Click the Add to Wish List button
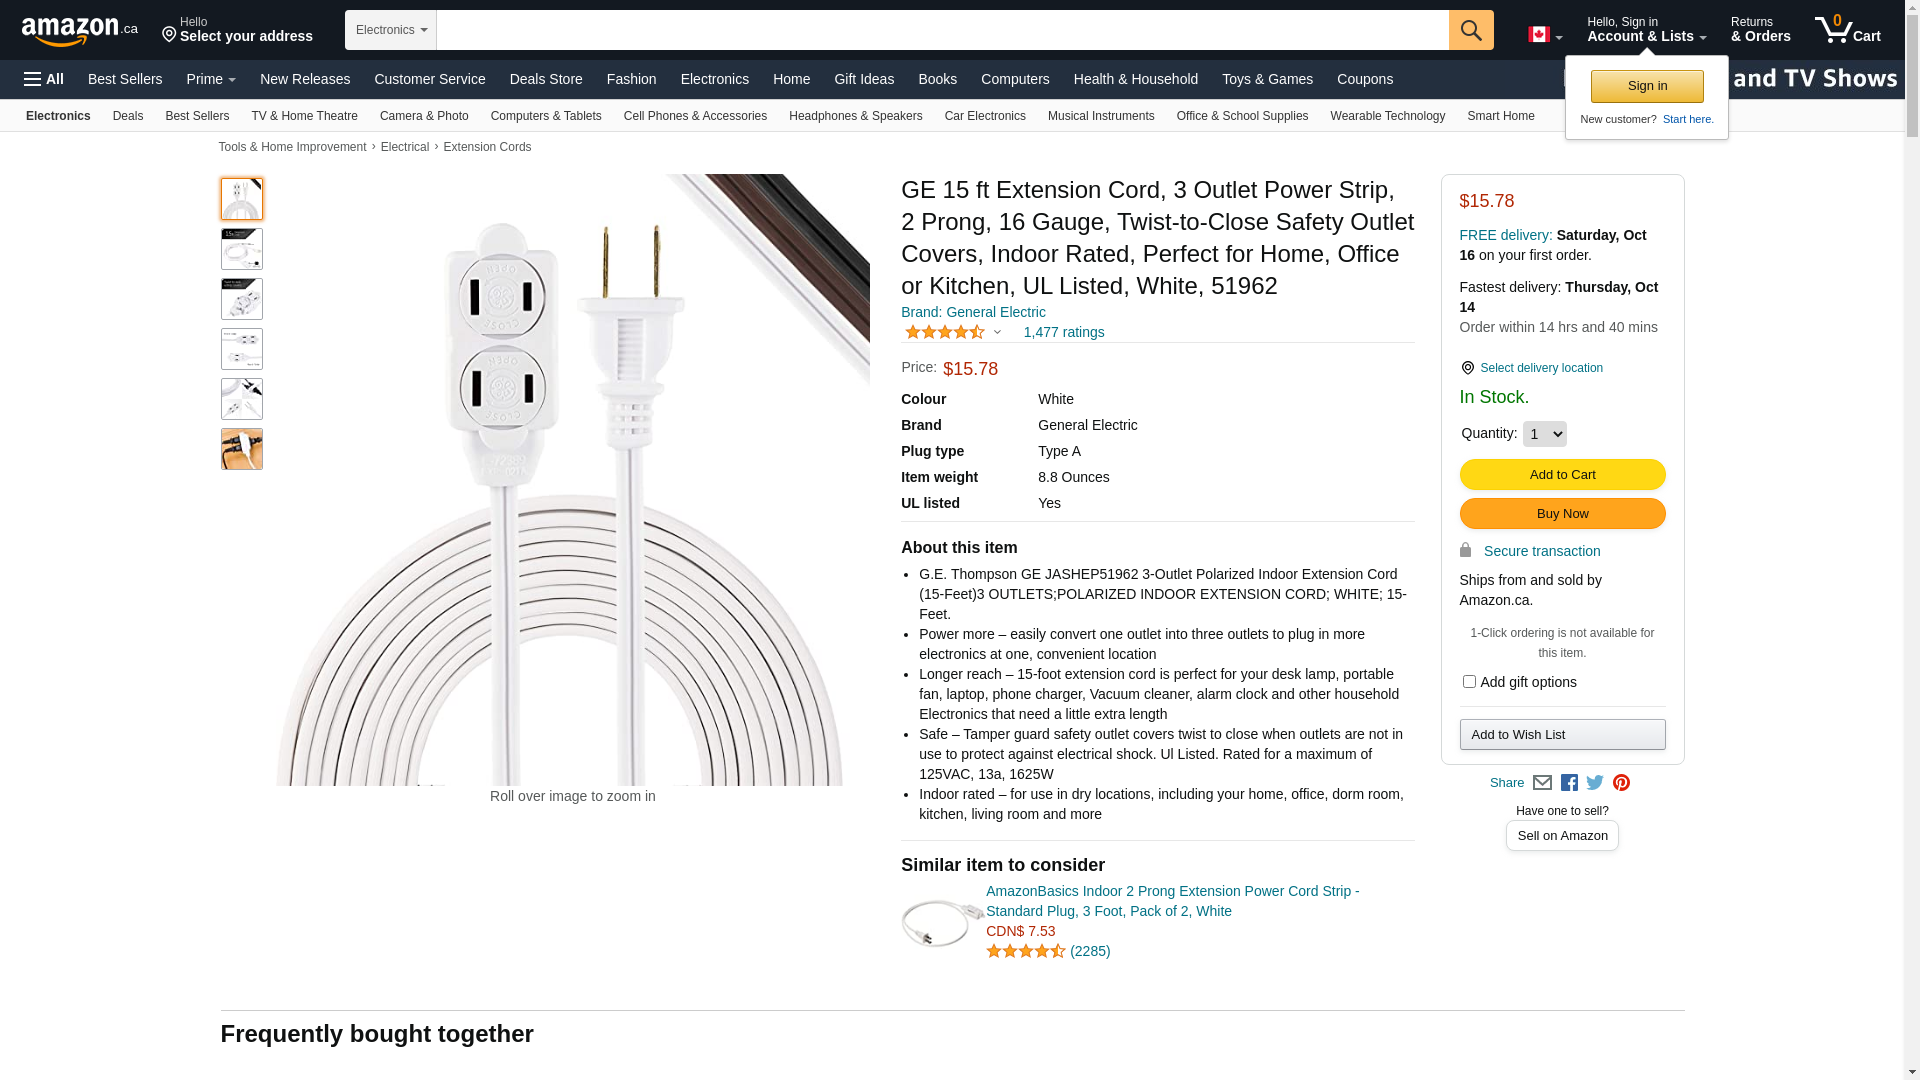 (x=1562, y=735)
